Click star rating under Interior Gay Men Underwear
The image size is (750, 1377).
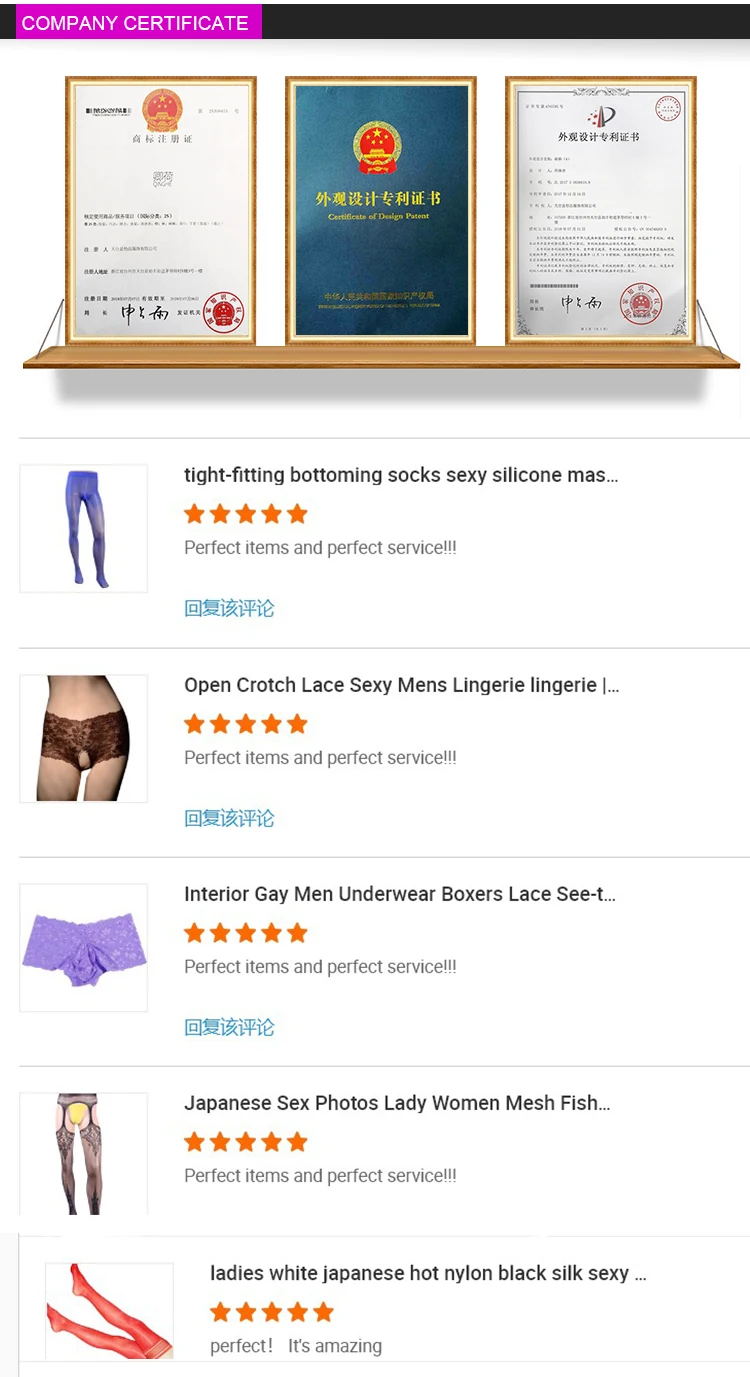click(x=246, y=933)
